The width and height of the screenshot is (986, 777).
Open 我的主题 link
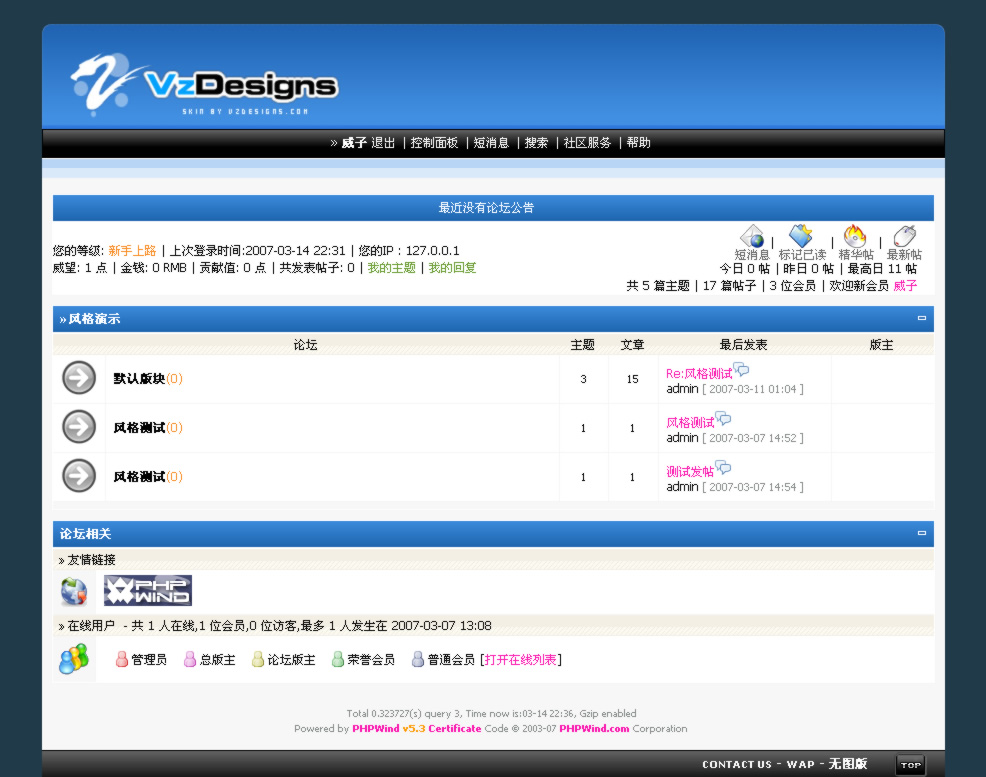click(392, 268)
